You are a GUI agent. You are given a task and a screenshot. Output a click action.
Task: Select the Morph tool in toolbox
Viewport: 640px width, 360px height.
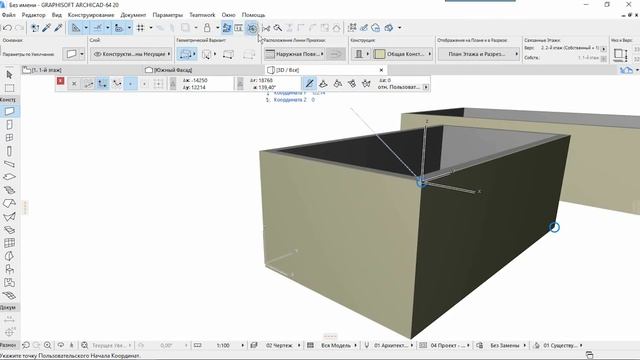[9, 256]
